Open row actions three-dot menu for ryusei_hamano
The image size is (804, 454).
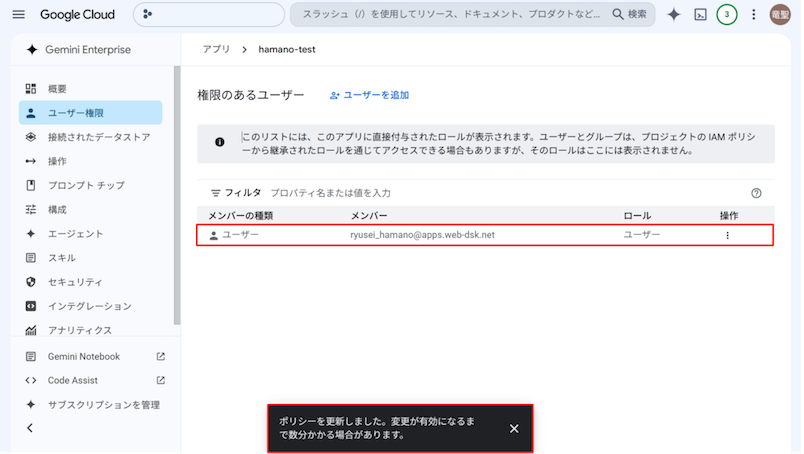pos(727,235)
